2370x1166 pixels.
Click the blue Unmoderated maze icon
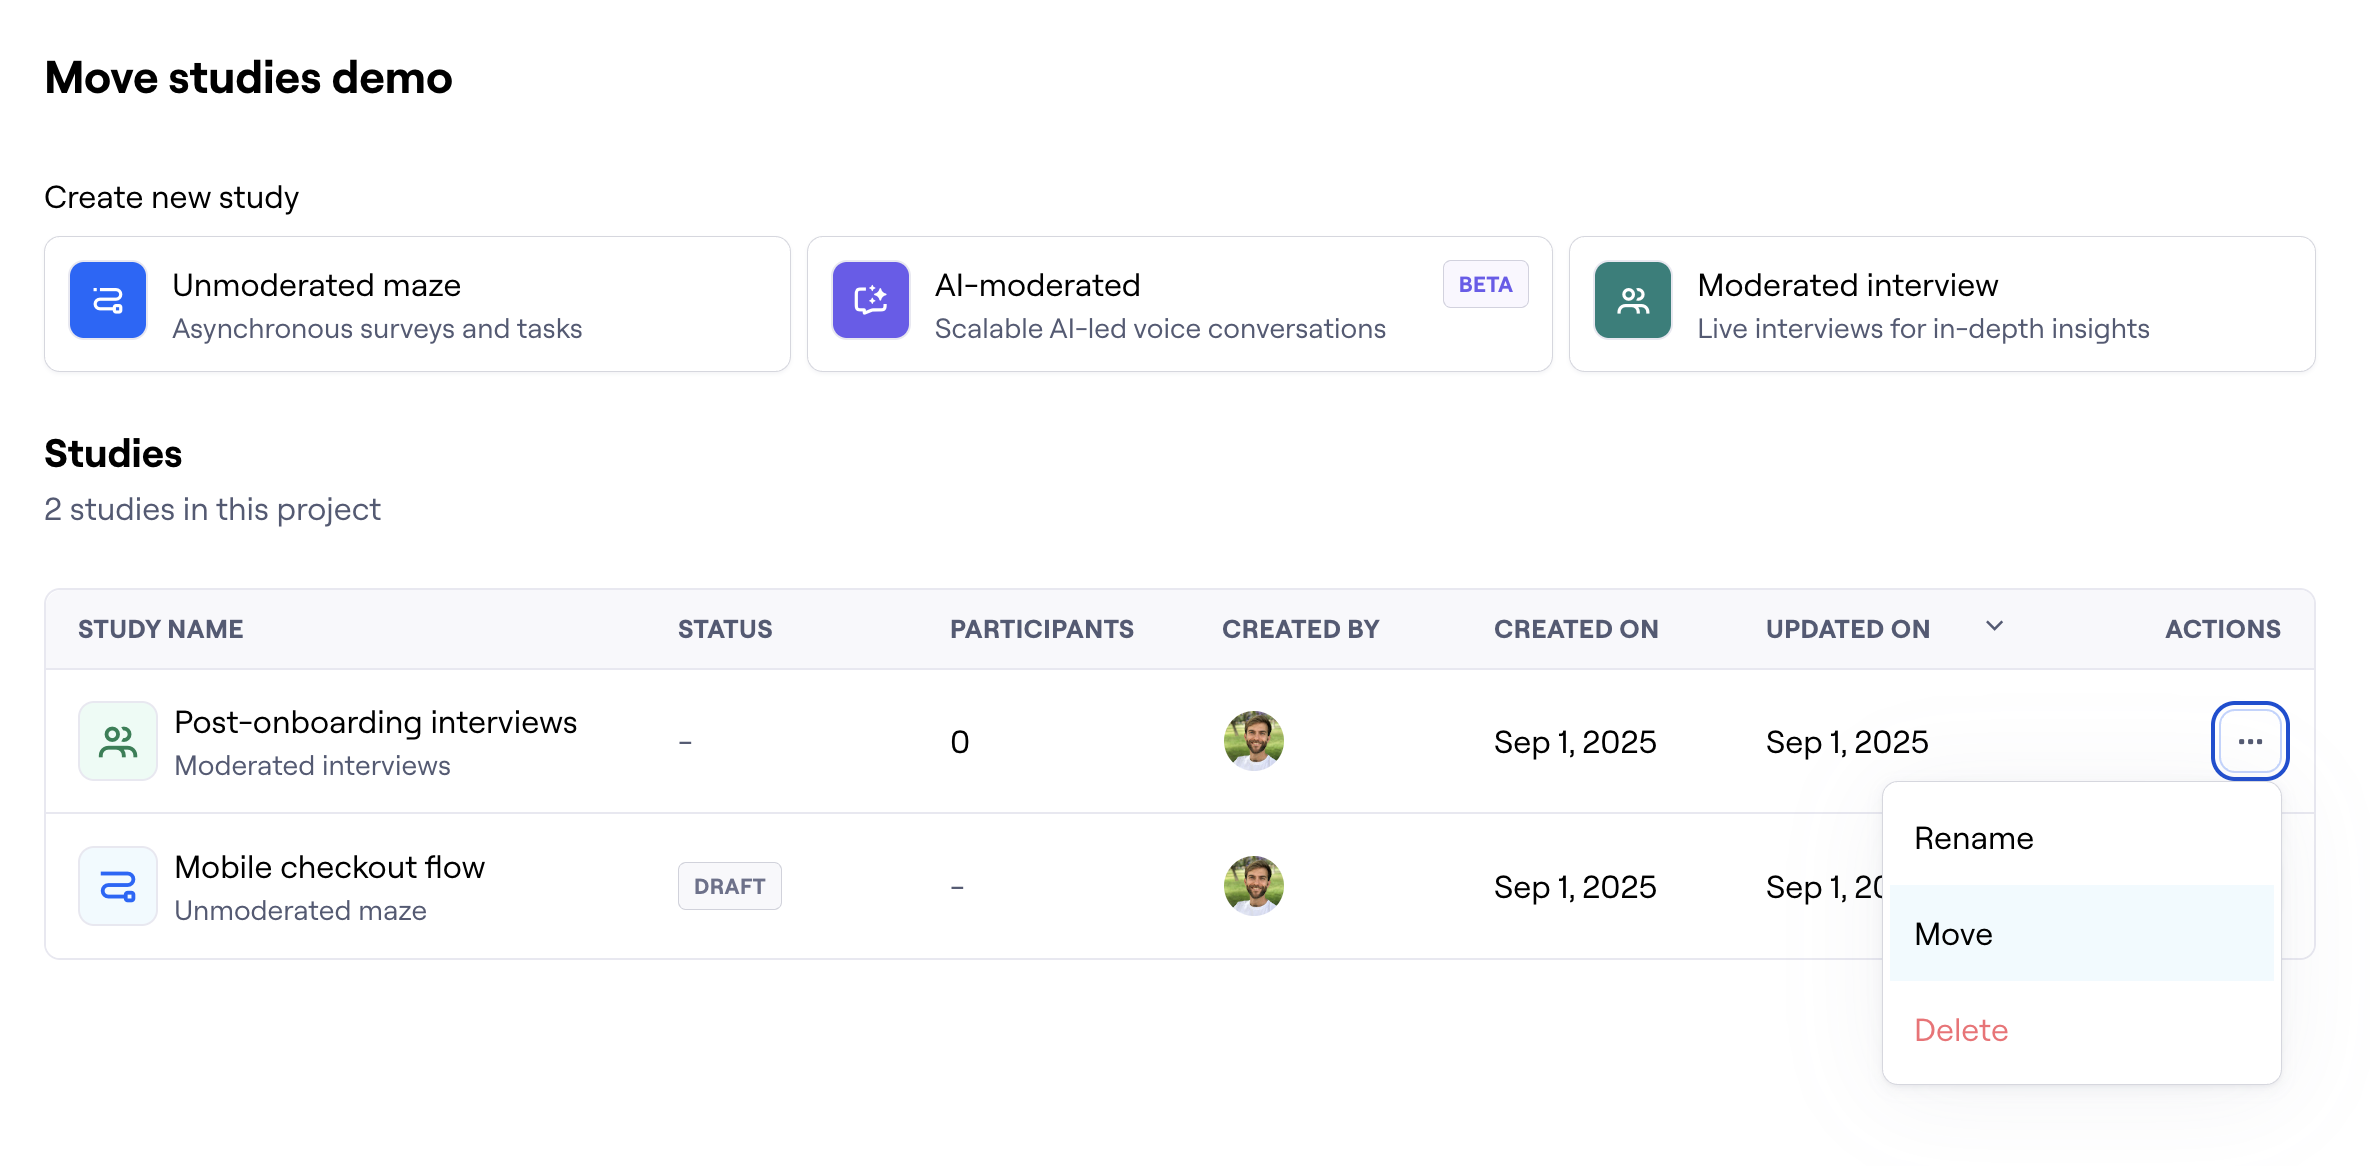pos(108,300)
